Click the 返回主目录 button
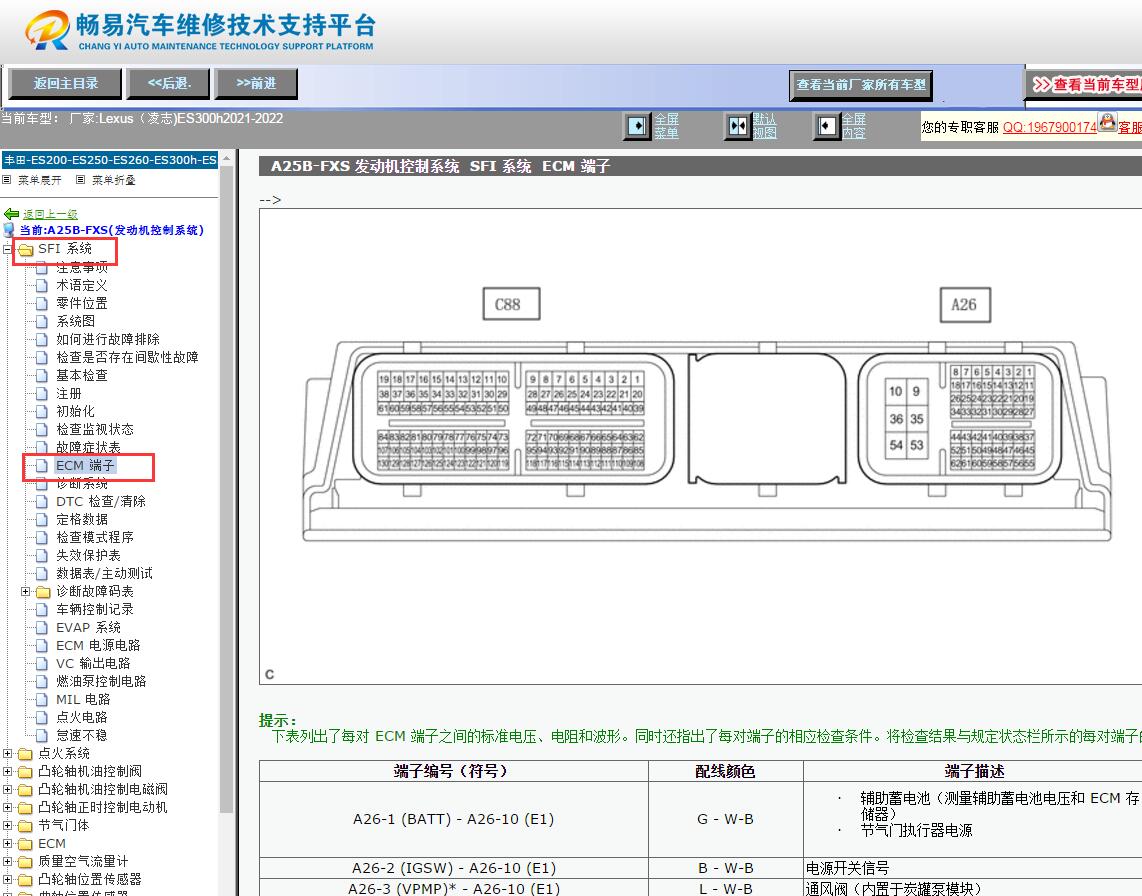The image size is (1142, 896). point(66,84)
